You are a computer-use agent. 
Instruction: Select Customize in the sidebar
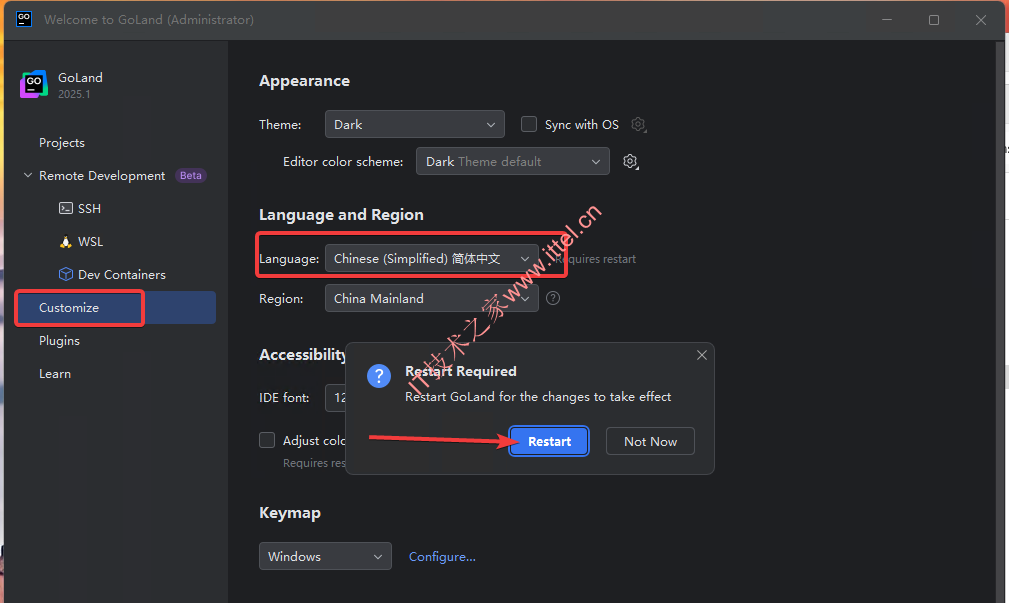click(116, 308)
